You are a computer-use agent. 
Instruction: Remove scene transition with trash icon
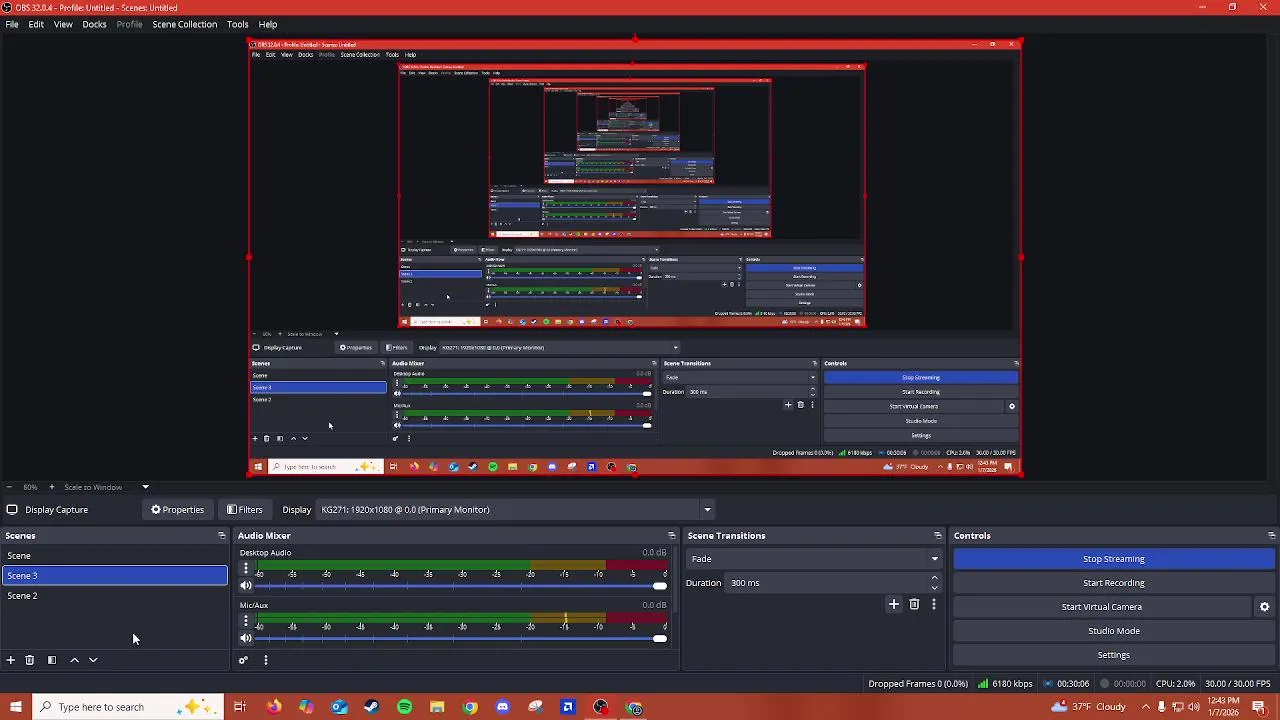914,604
